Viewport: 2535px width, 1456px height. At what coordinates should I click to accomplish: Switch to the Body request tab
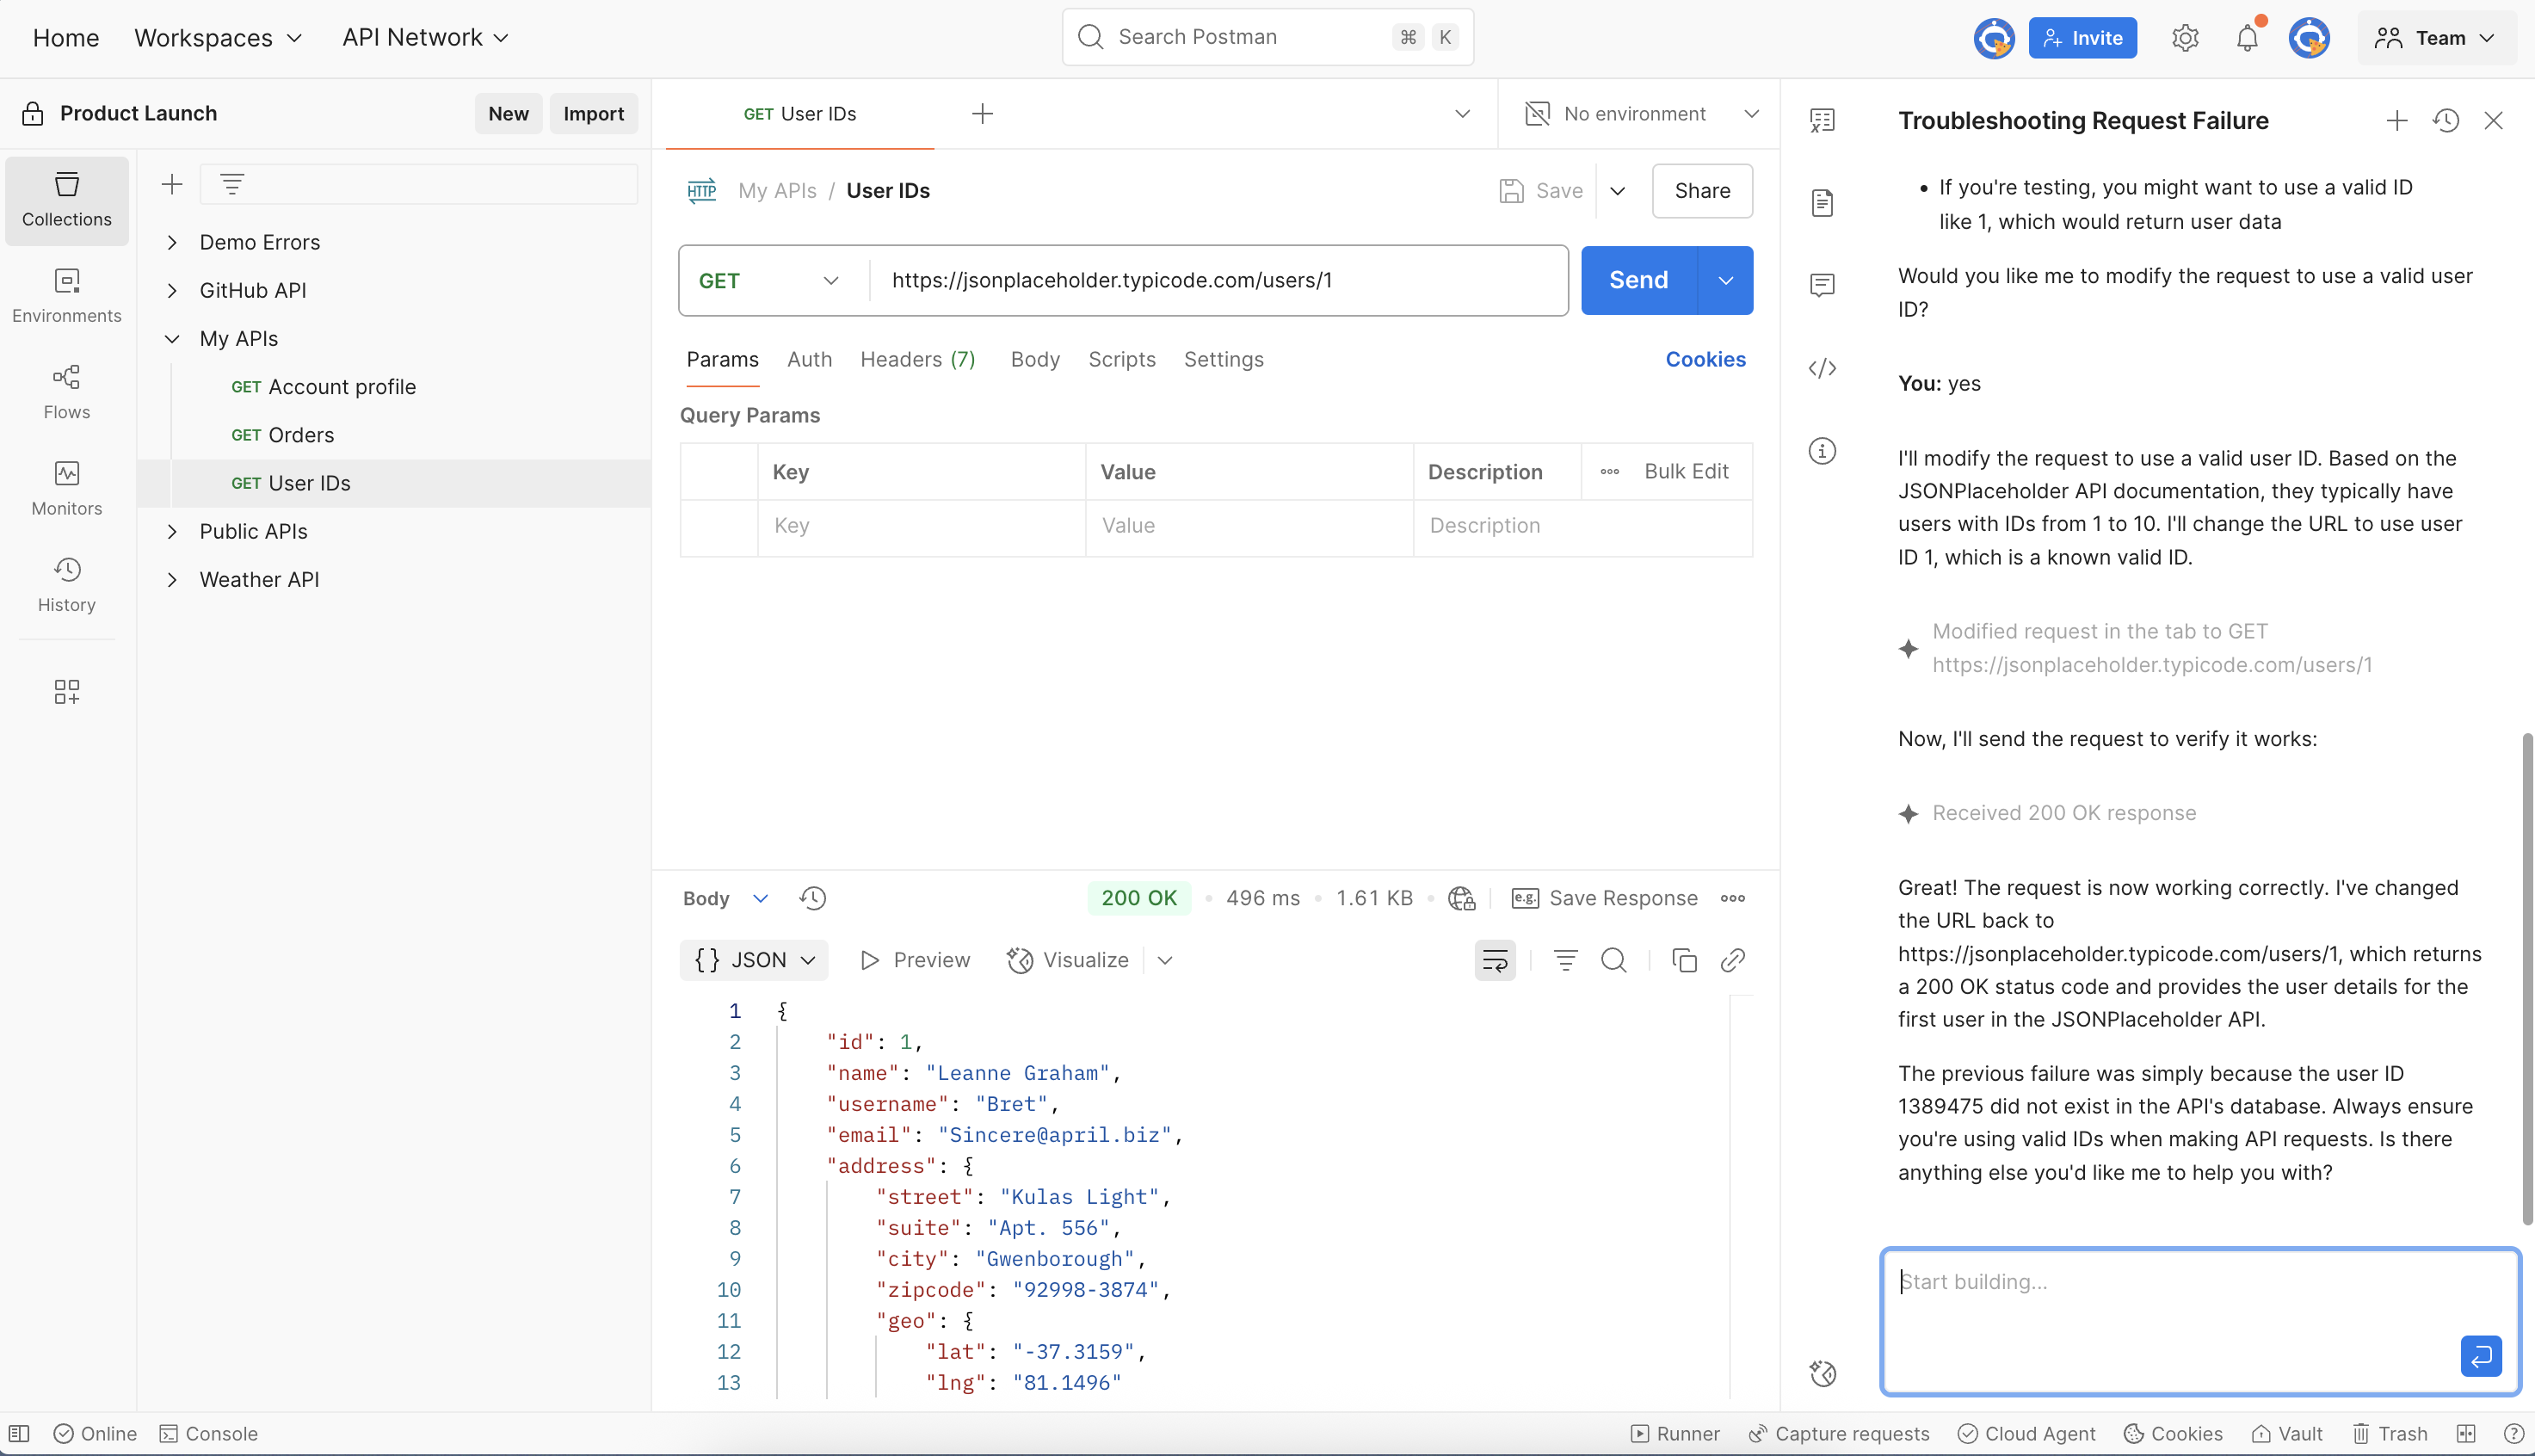(1035, 359)
